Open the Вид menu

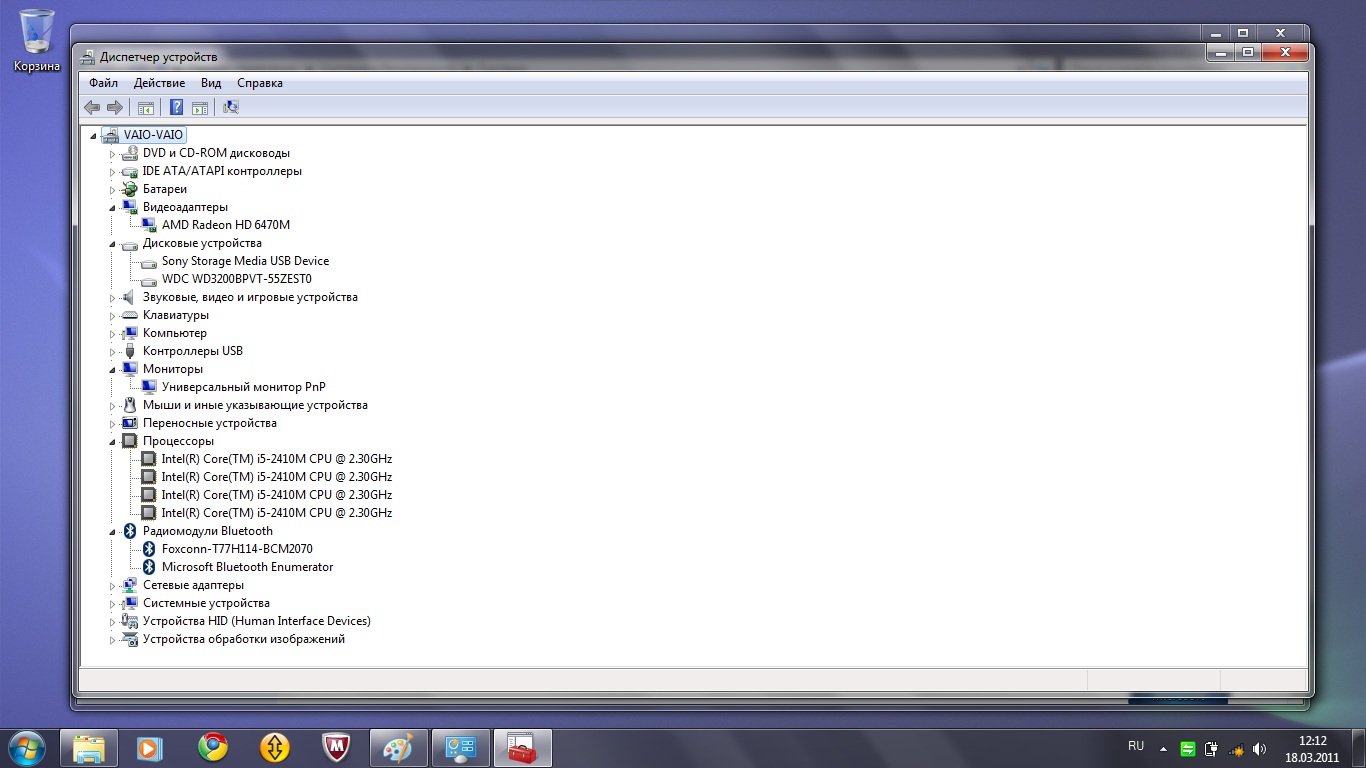[x=211, y=83]
